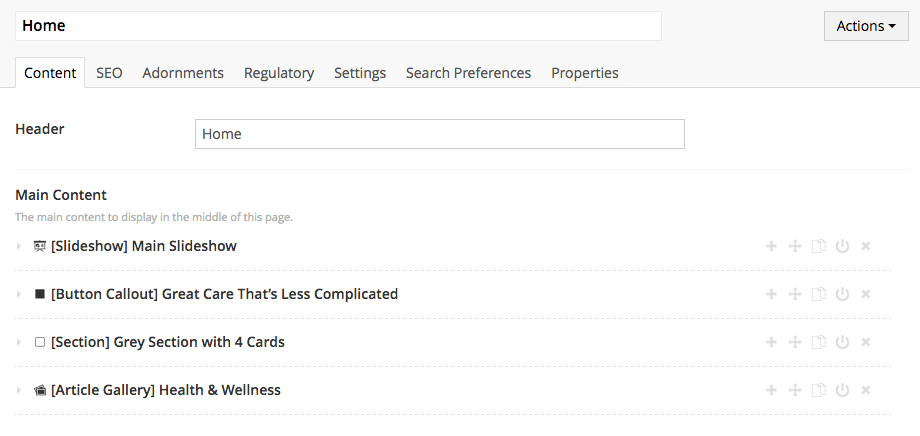Screen dimensions: 920x436
Task: Click the Article Gallery Health & Wellness title
Action: pyautogui.click(x=165, y=390)
